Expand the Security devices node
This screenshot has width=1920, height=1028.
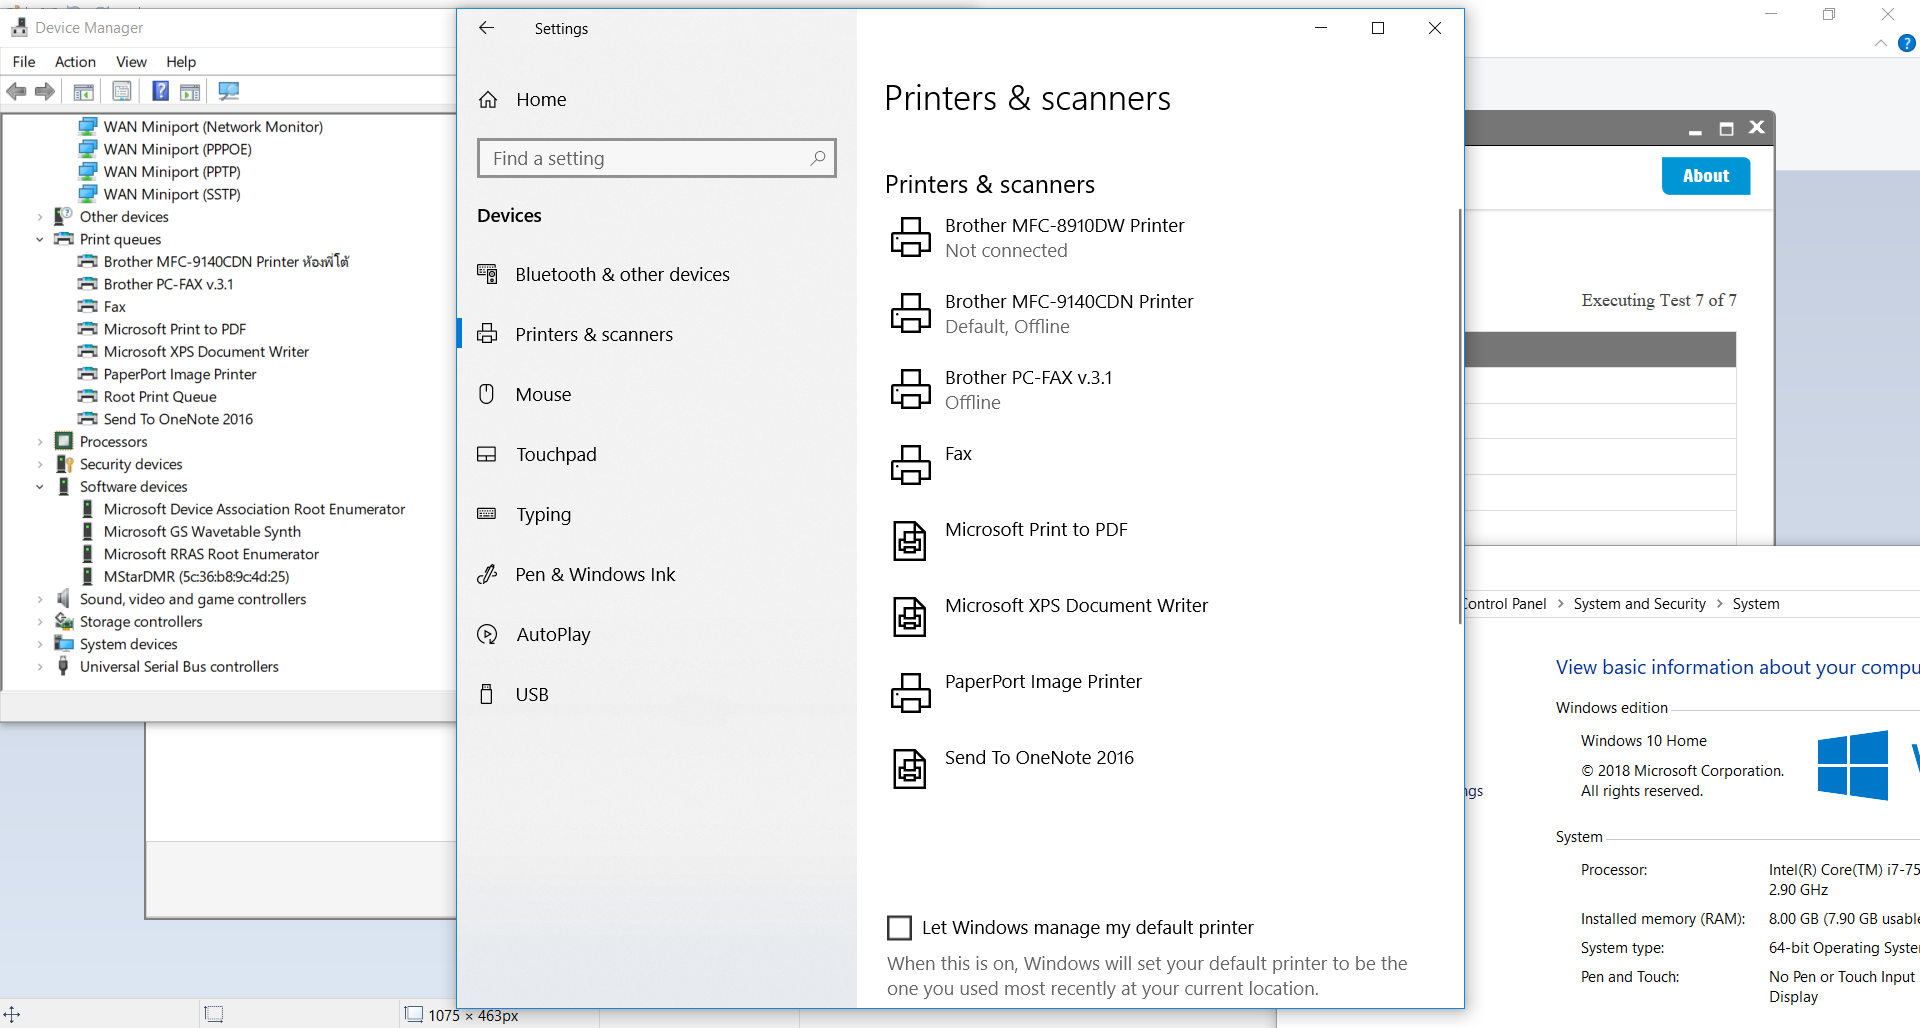pyautogui.click(x=40, y=464)
